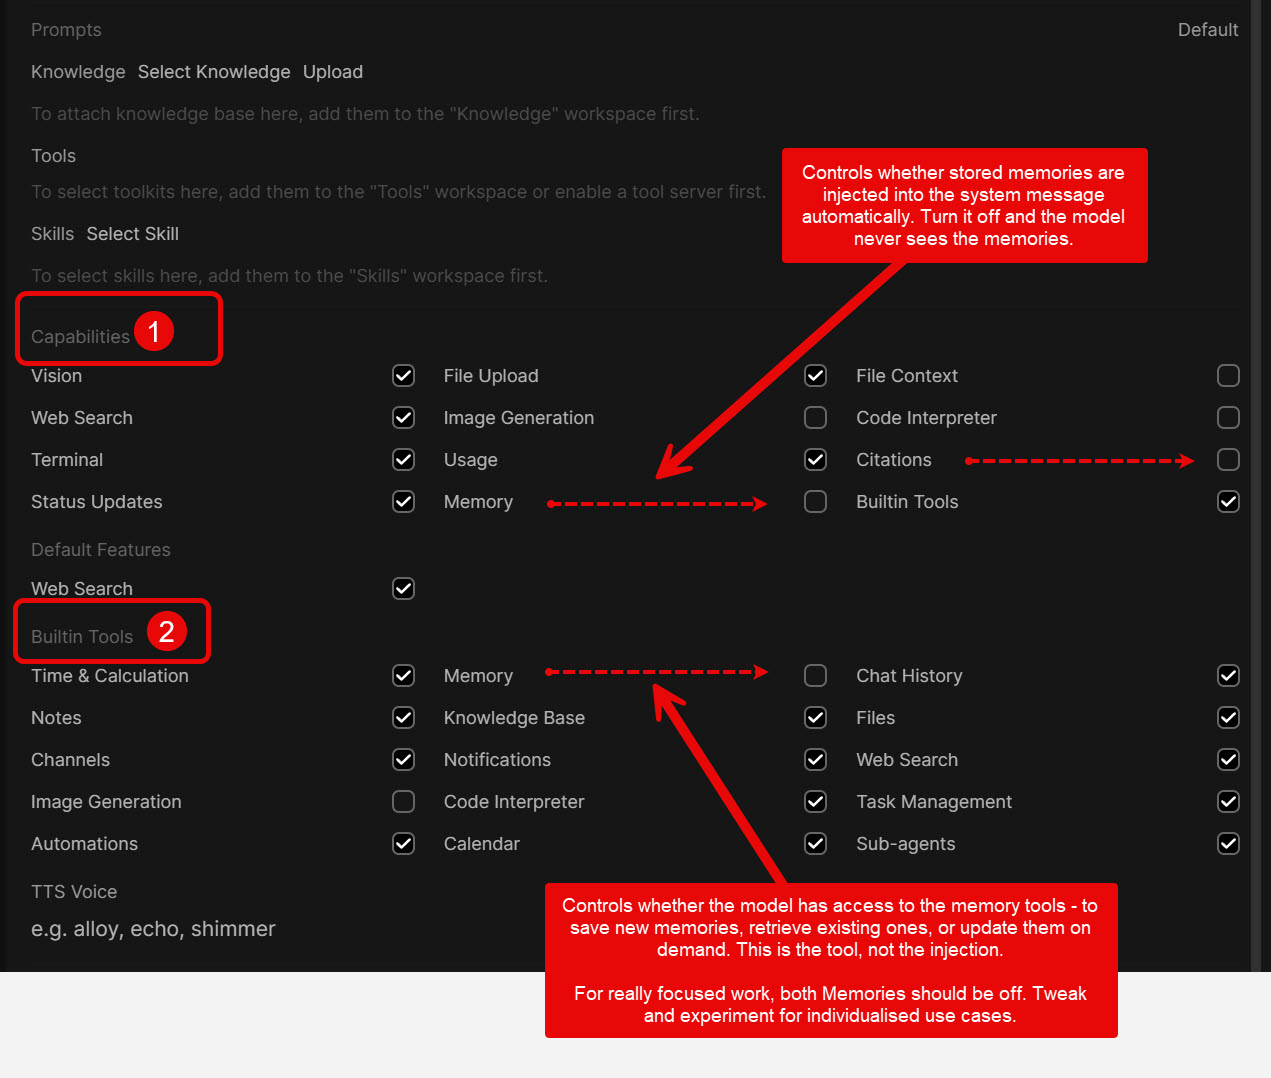Toggle the Calendar checkbox

816,844
